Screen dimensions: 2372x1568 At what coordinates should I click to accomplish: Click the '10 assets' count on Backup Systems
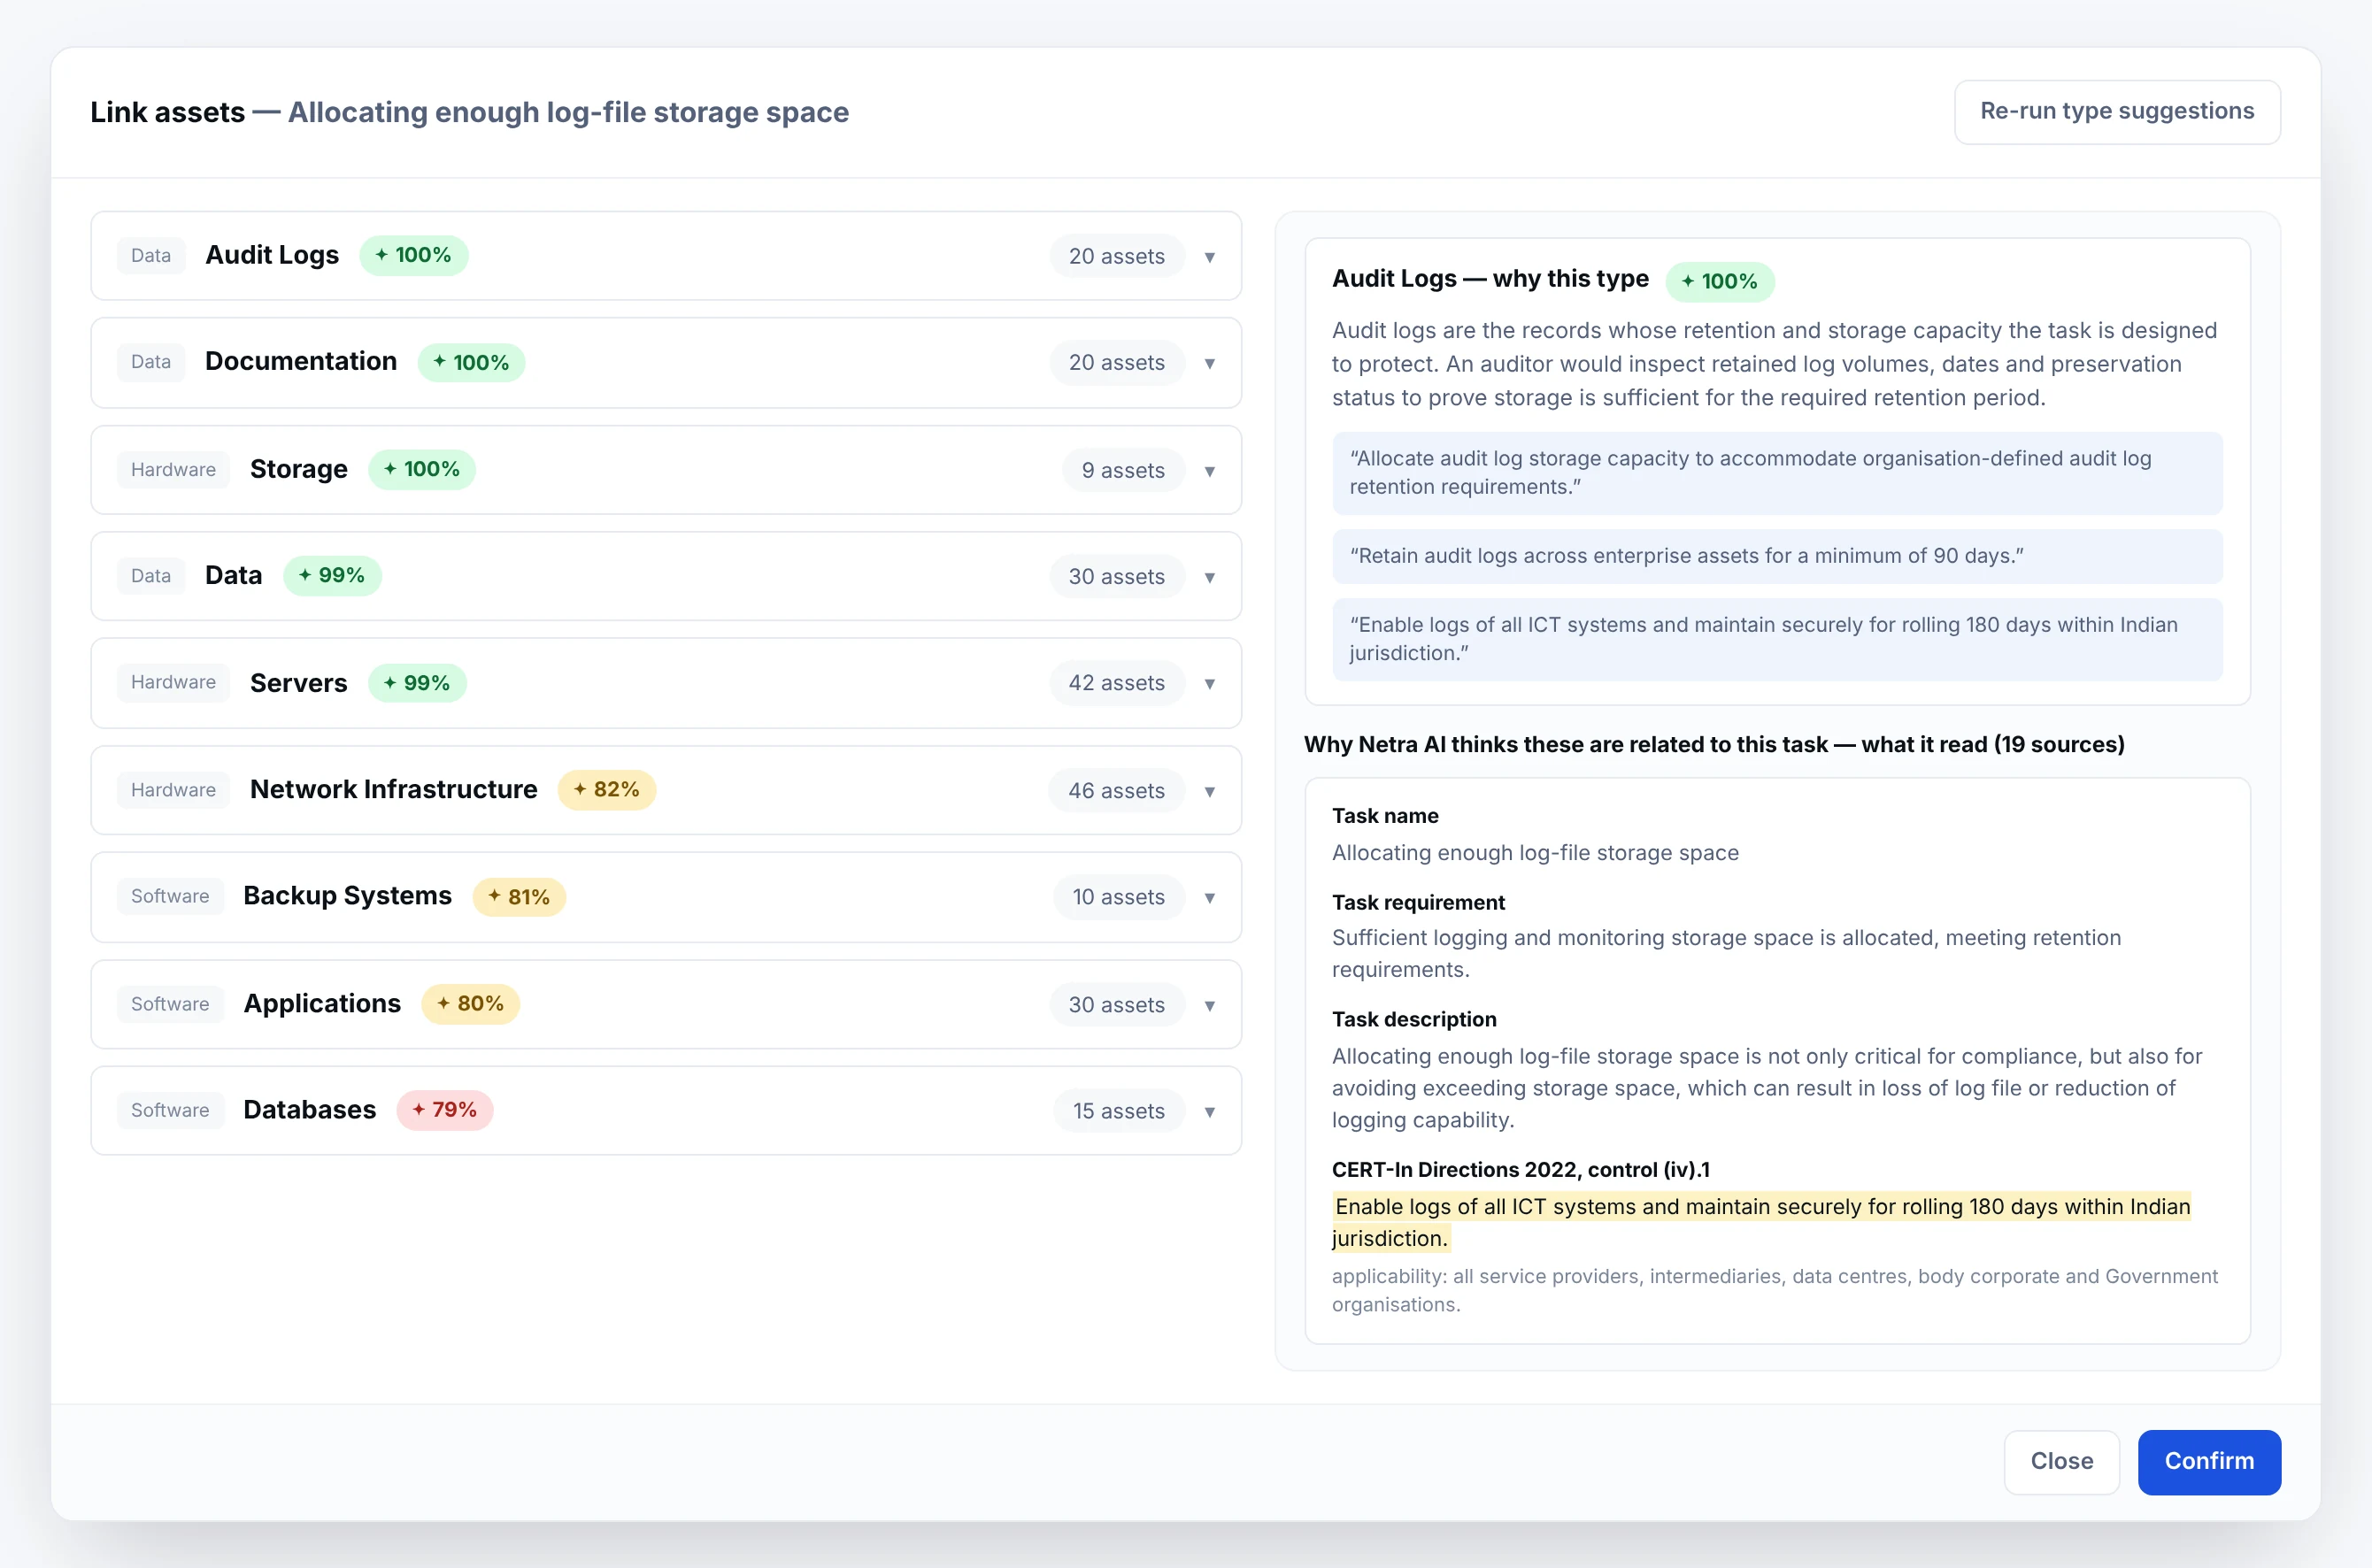tap(1118, 897)
